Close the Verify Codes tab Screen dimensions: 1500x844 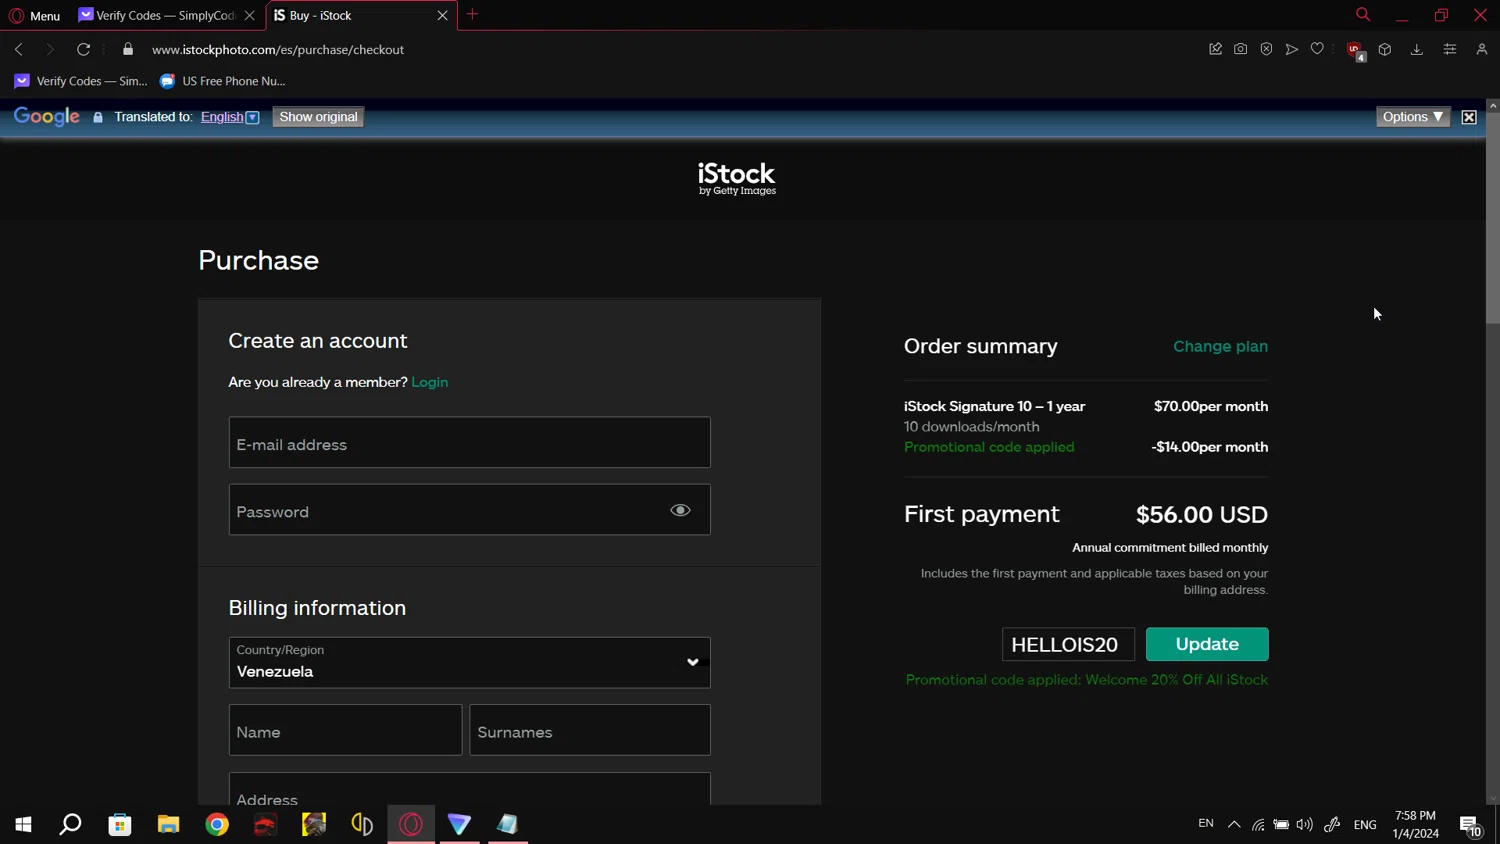pos(250,15)
